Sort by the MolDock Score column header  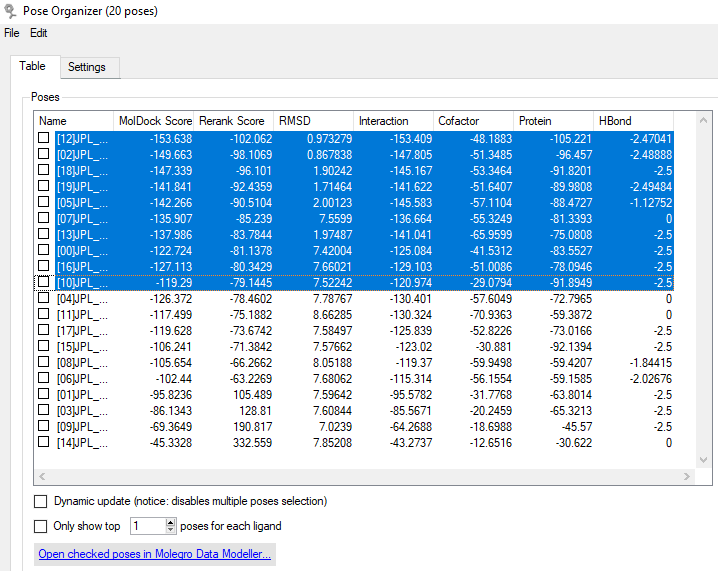point(153,121)
